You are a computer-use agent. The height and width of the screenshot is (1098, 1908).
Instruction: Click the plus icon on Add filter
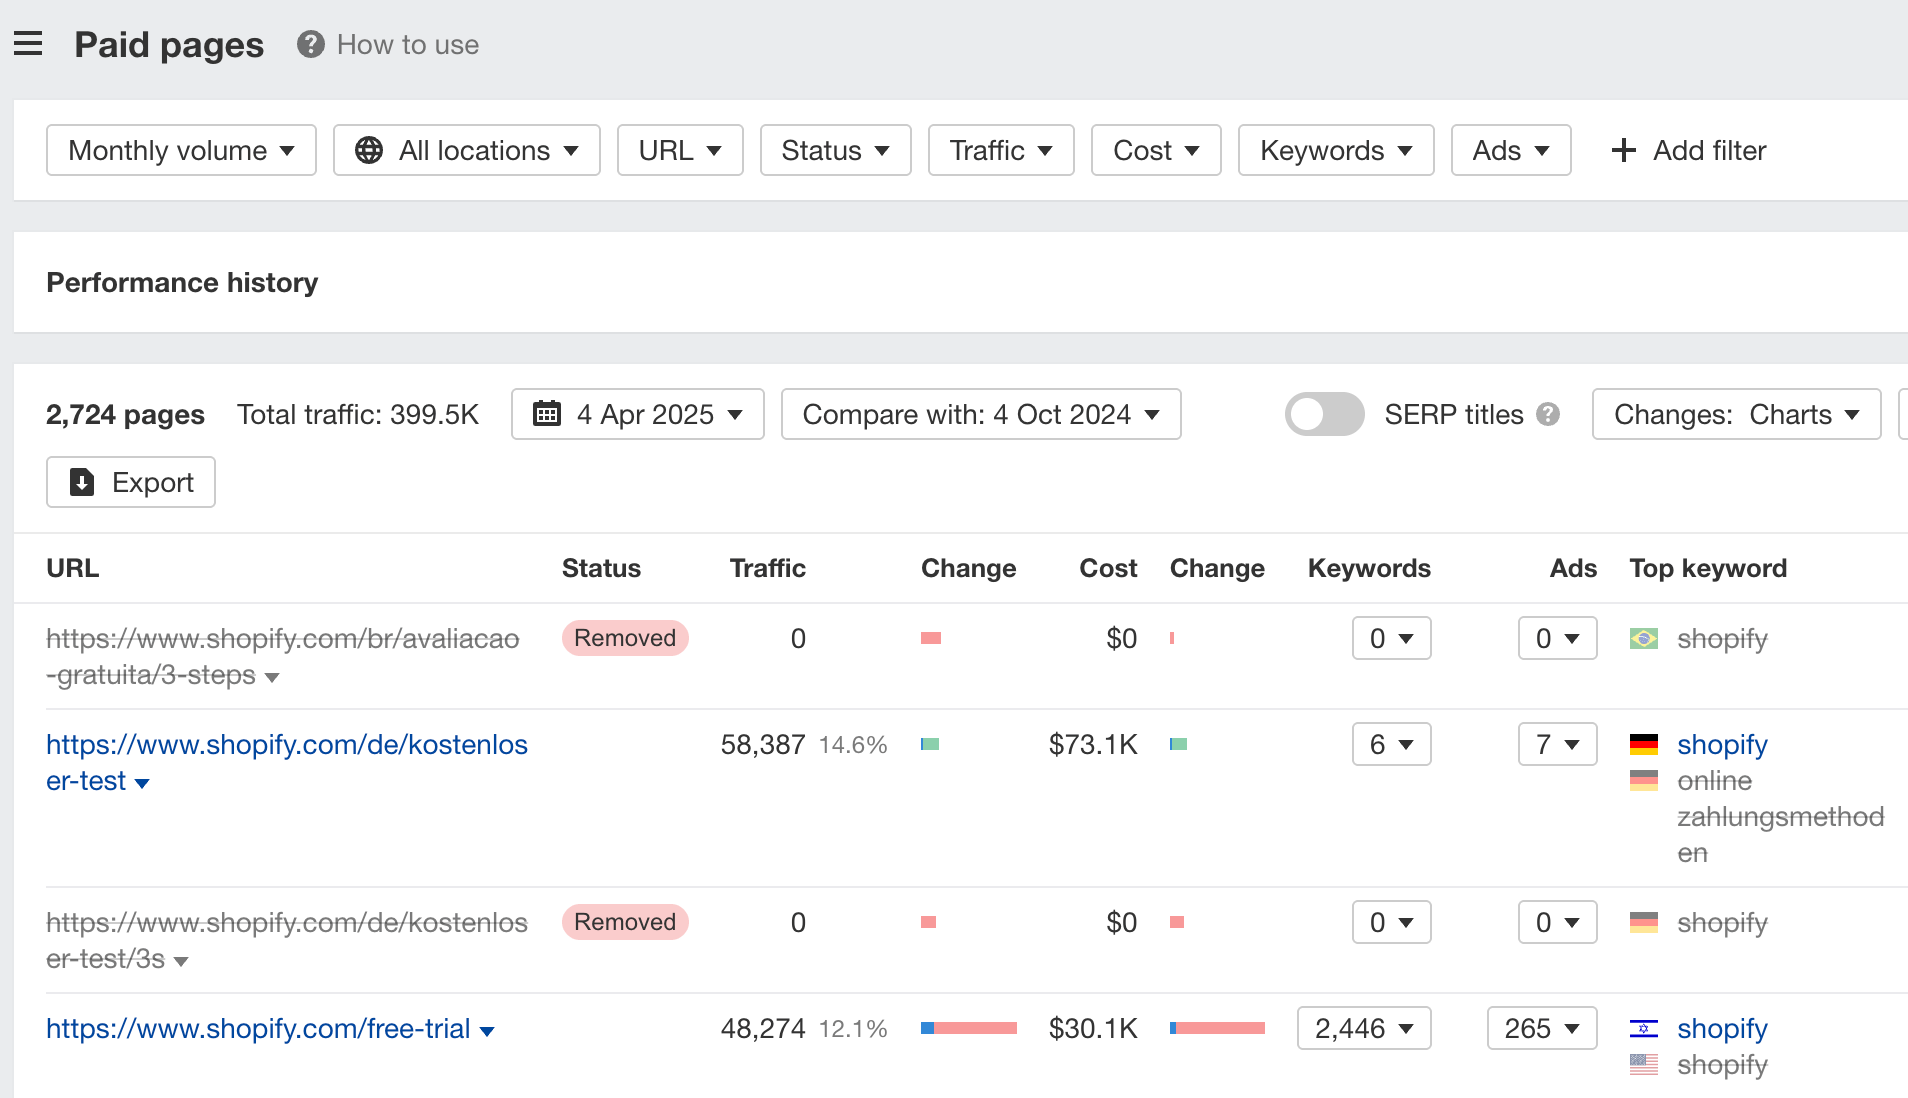pos(1622,150)
